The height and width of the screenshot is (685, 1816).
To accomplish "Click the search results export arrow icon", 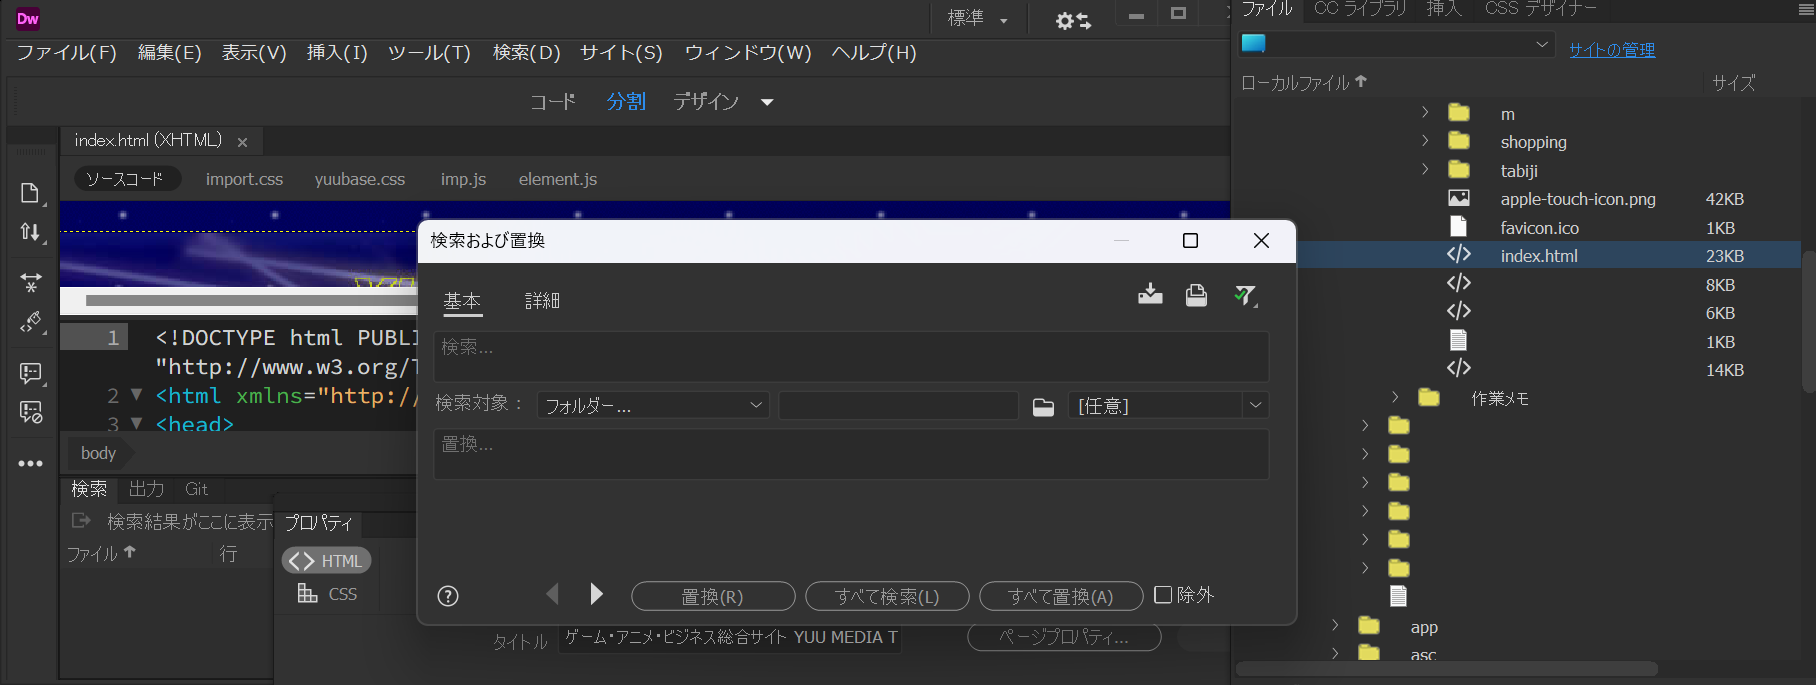I will point(81,521).
